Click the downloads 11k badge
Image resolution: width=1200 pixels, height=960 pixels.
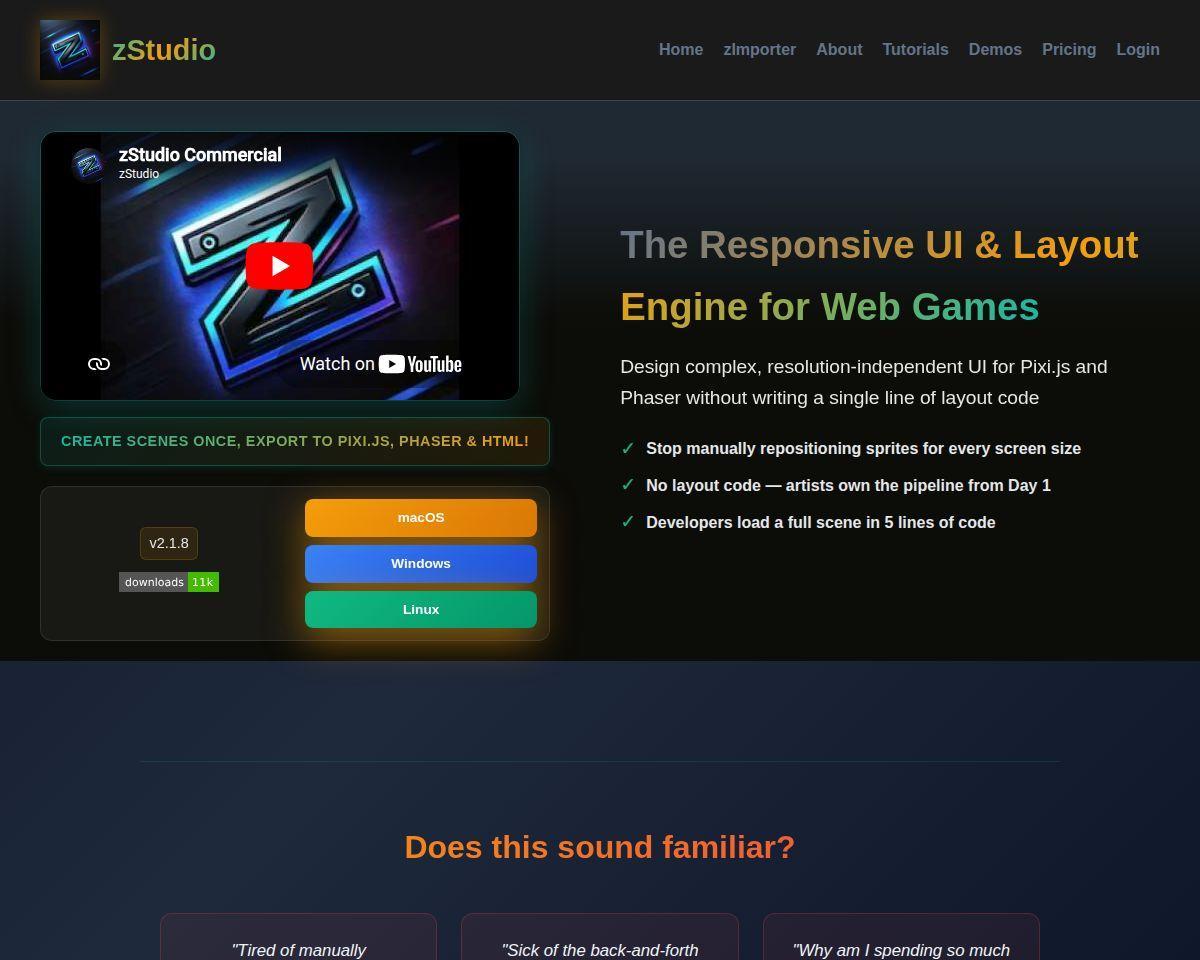pyautogui.click(x=169, y=582)
